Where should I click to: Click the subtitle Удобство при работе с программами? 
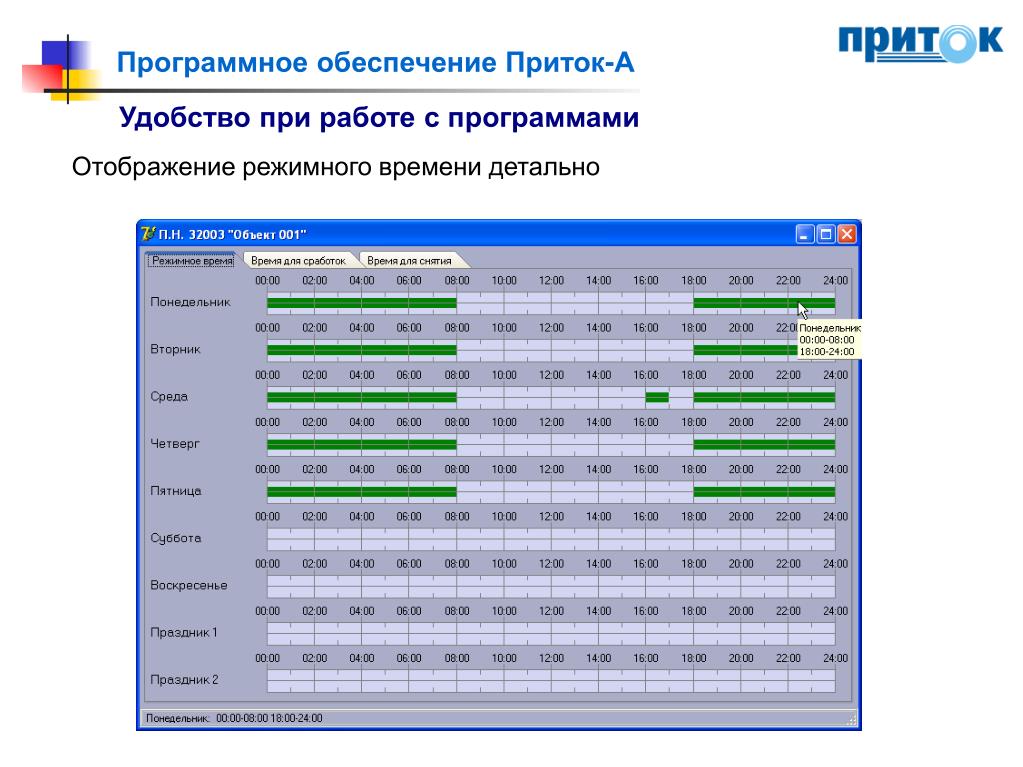coord(379,118)
